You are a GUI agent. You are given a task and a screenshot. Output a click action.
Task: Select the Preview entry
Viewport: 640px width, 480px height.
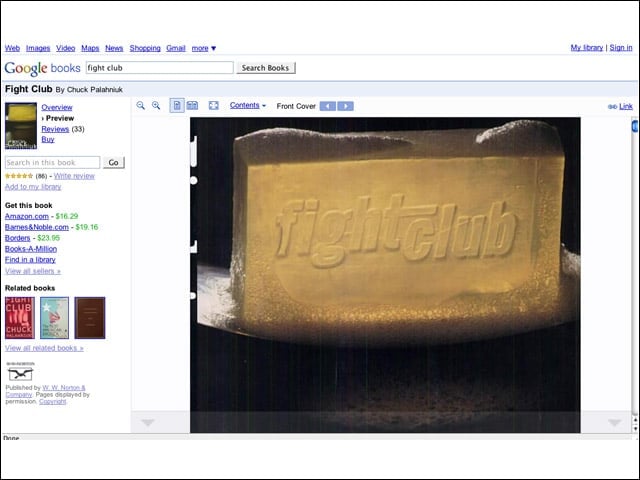pos(60,118)
